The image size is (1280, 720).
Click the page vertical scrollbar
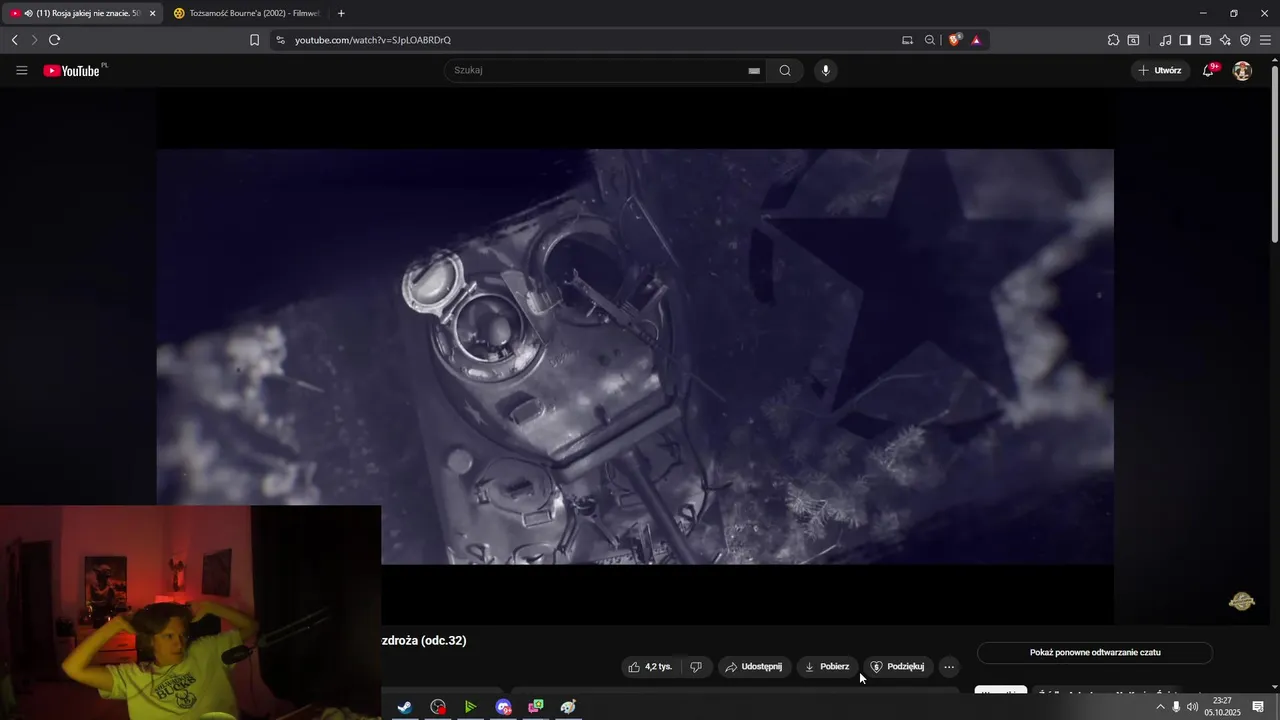click(1274, 155)
